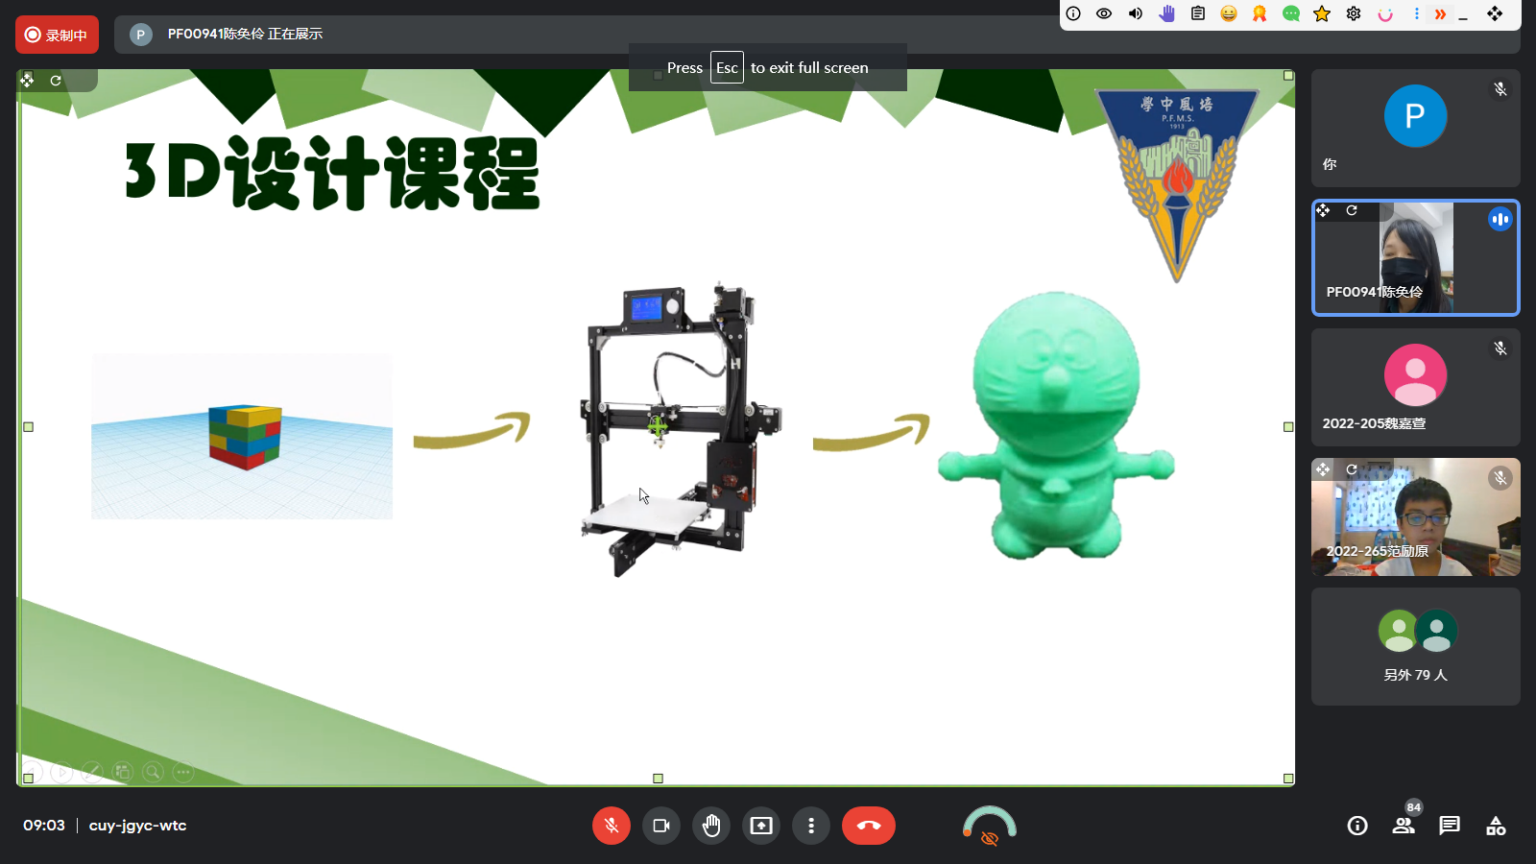The height and width of the screenshot is (864, 1536).
Task: Click the refresh icon above the presentation
Action: coord(56,80)
